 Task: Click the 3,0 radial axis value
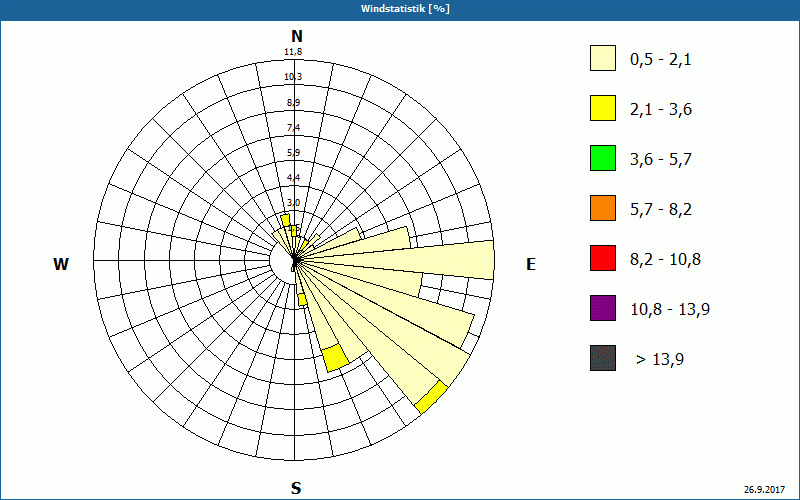293,203
